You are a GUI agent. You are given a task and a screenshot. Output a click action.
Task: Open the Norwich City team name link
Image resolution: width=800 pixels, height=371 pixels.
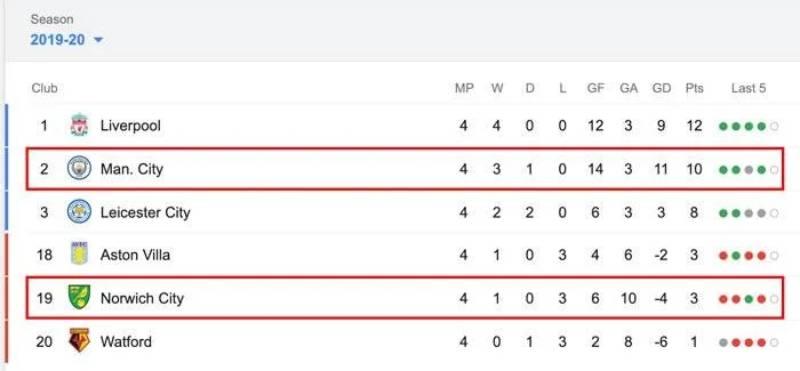142,299
